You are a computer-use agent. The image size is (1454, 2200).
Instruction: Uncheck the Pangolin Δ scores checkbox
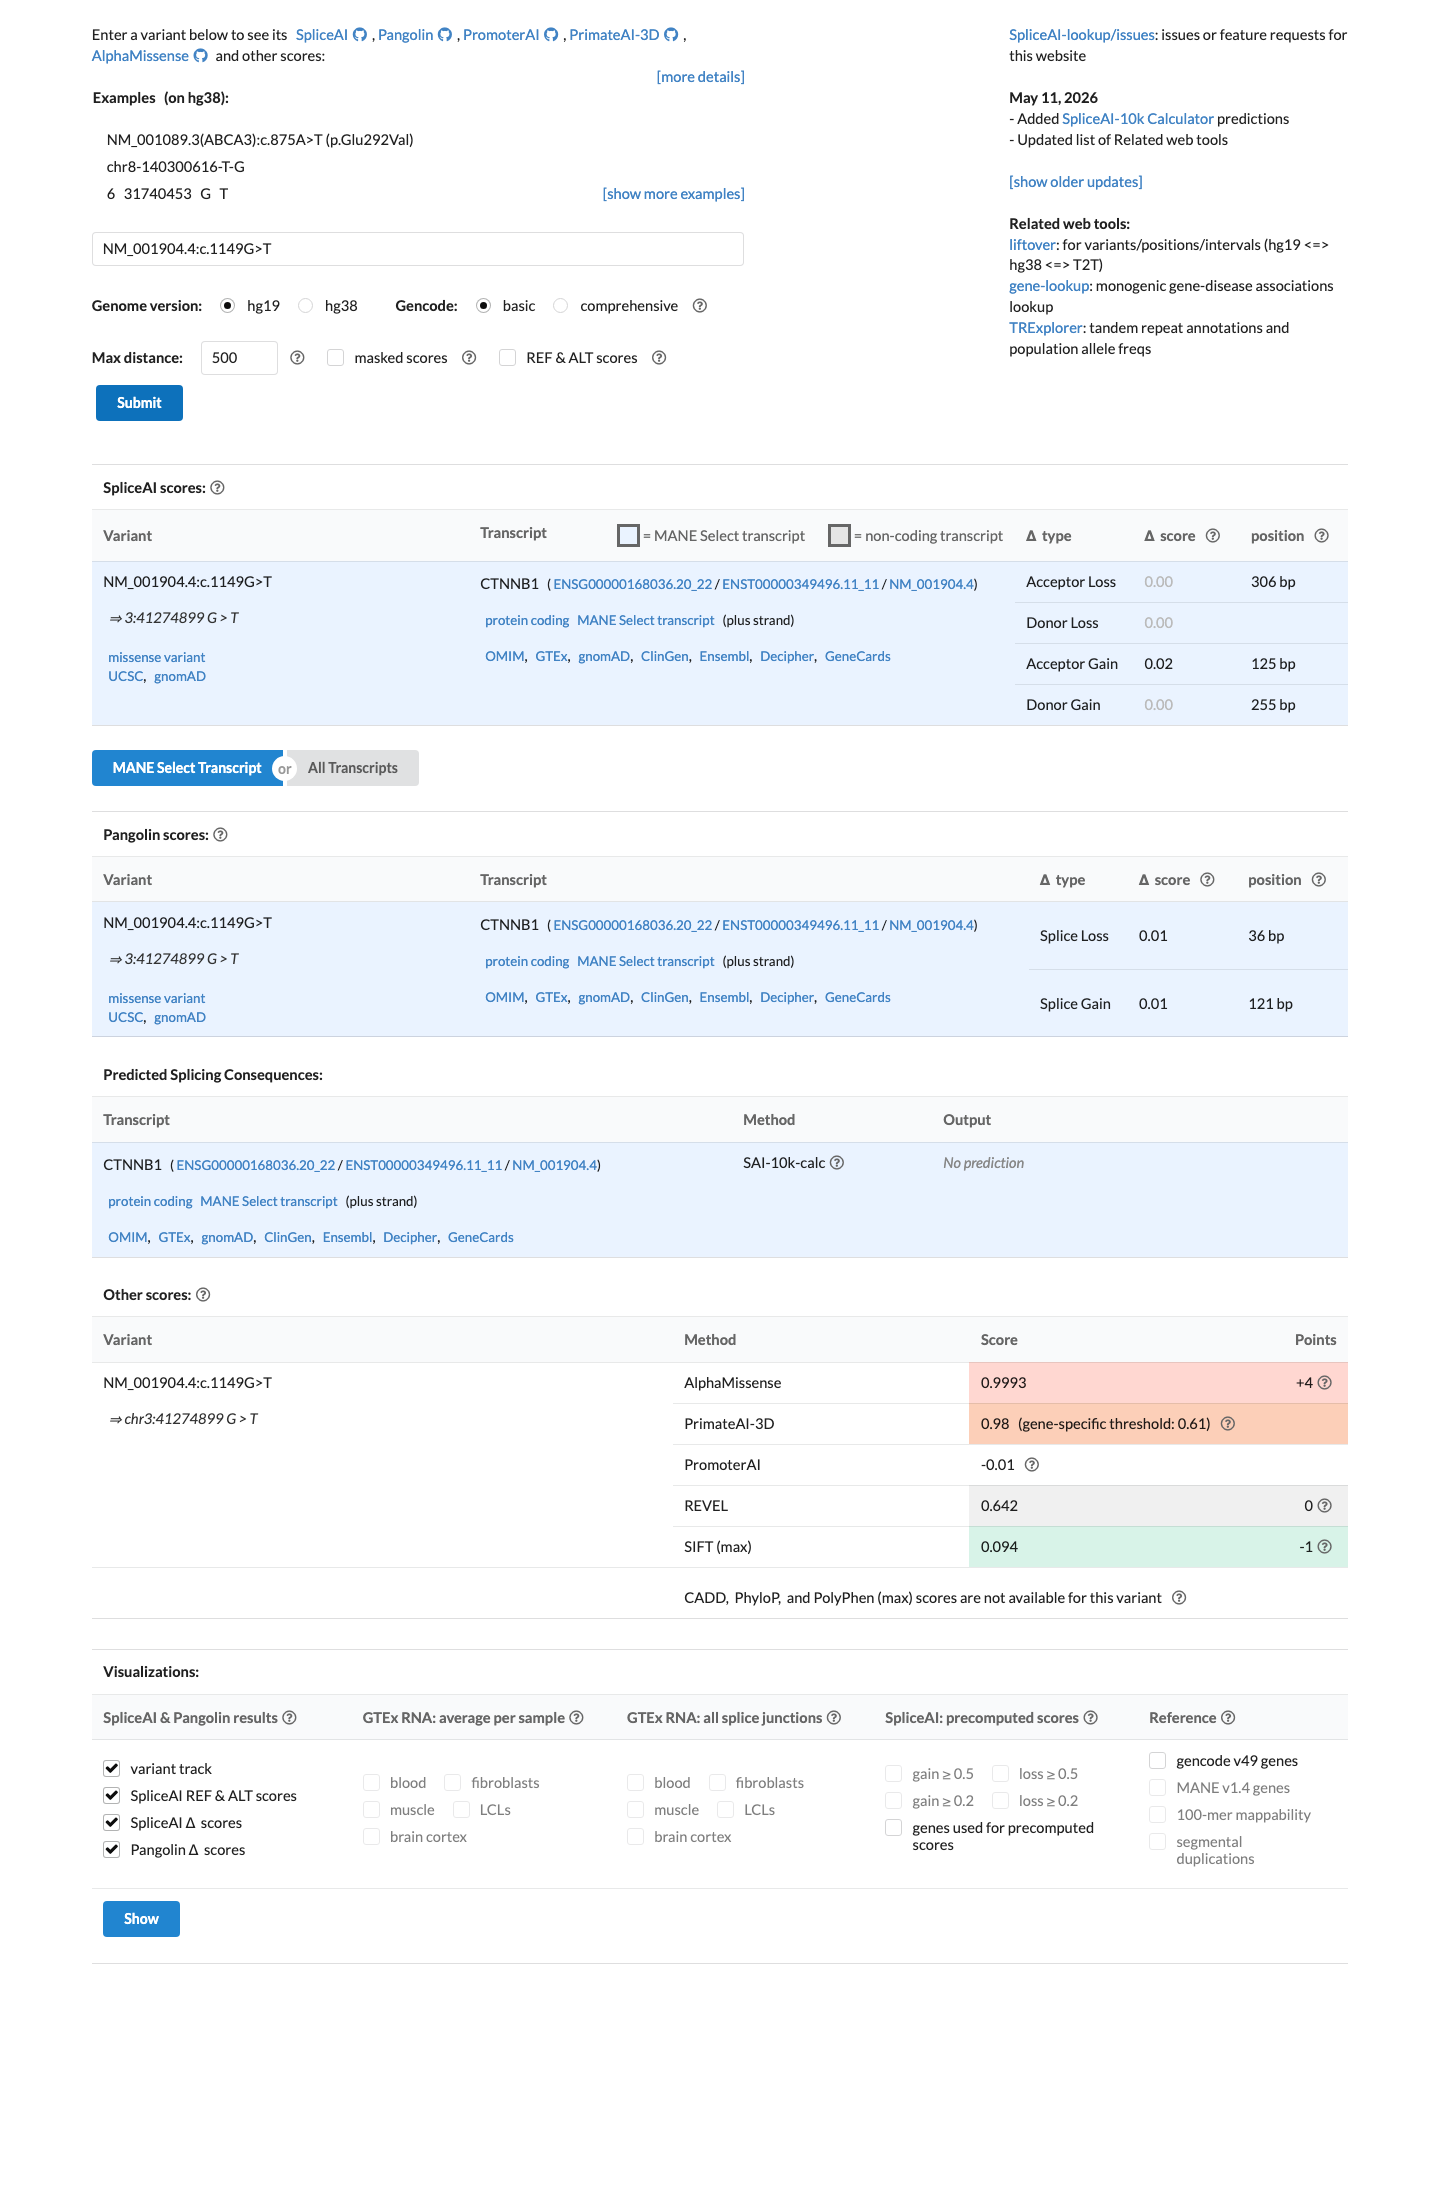point(112,1850)
